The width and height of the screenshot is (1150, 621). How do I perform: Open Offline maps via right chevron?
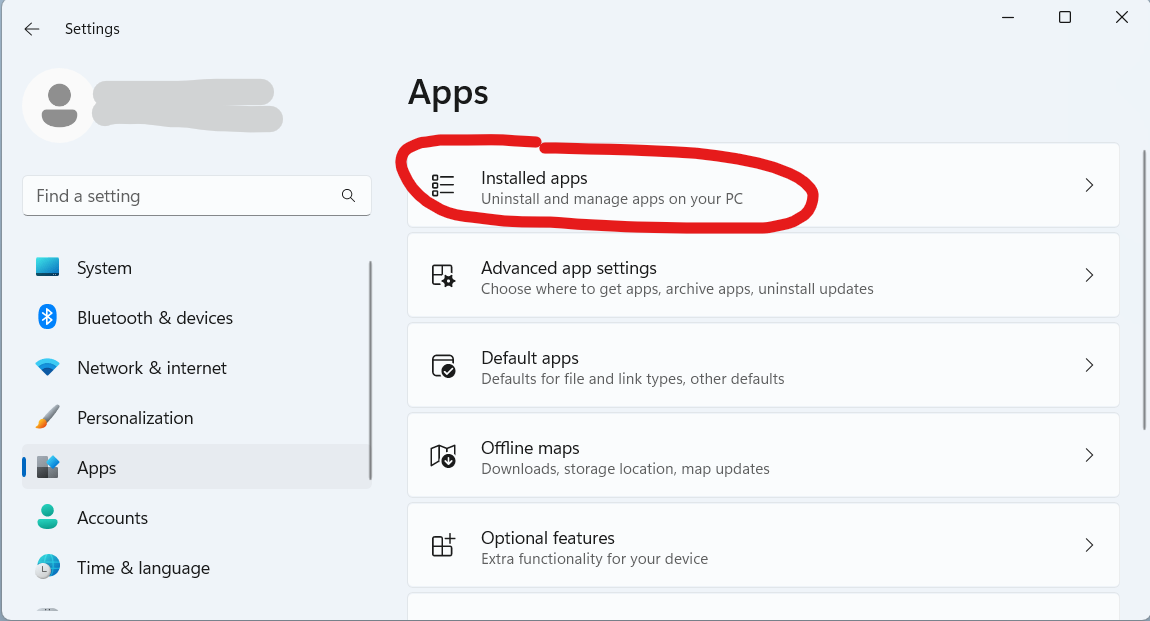1089,456
